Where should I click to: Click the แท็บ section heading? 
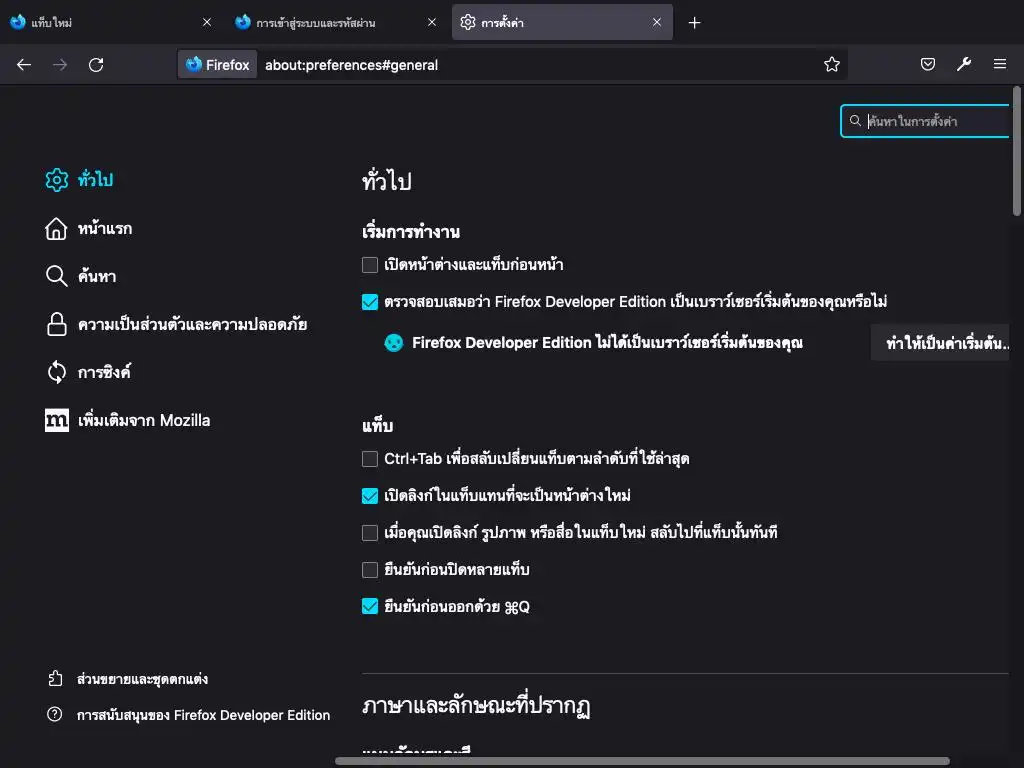coord(377,426)
